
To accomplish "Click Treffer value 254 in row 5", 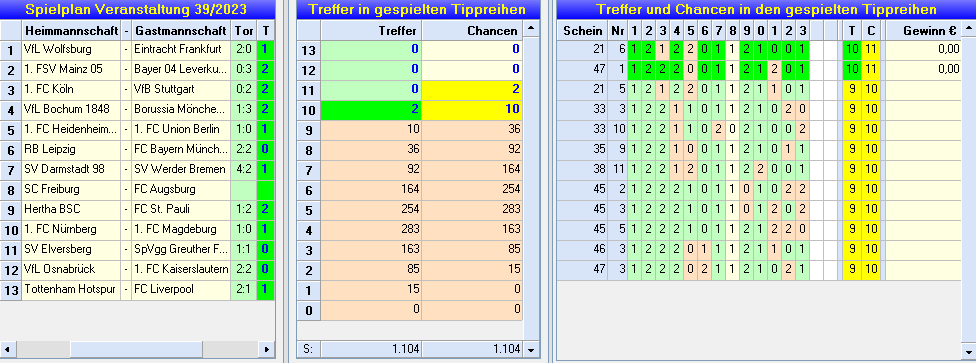I will click(x=371, y=210).
